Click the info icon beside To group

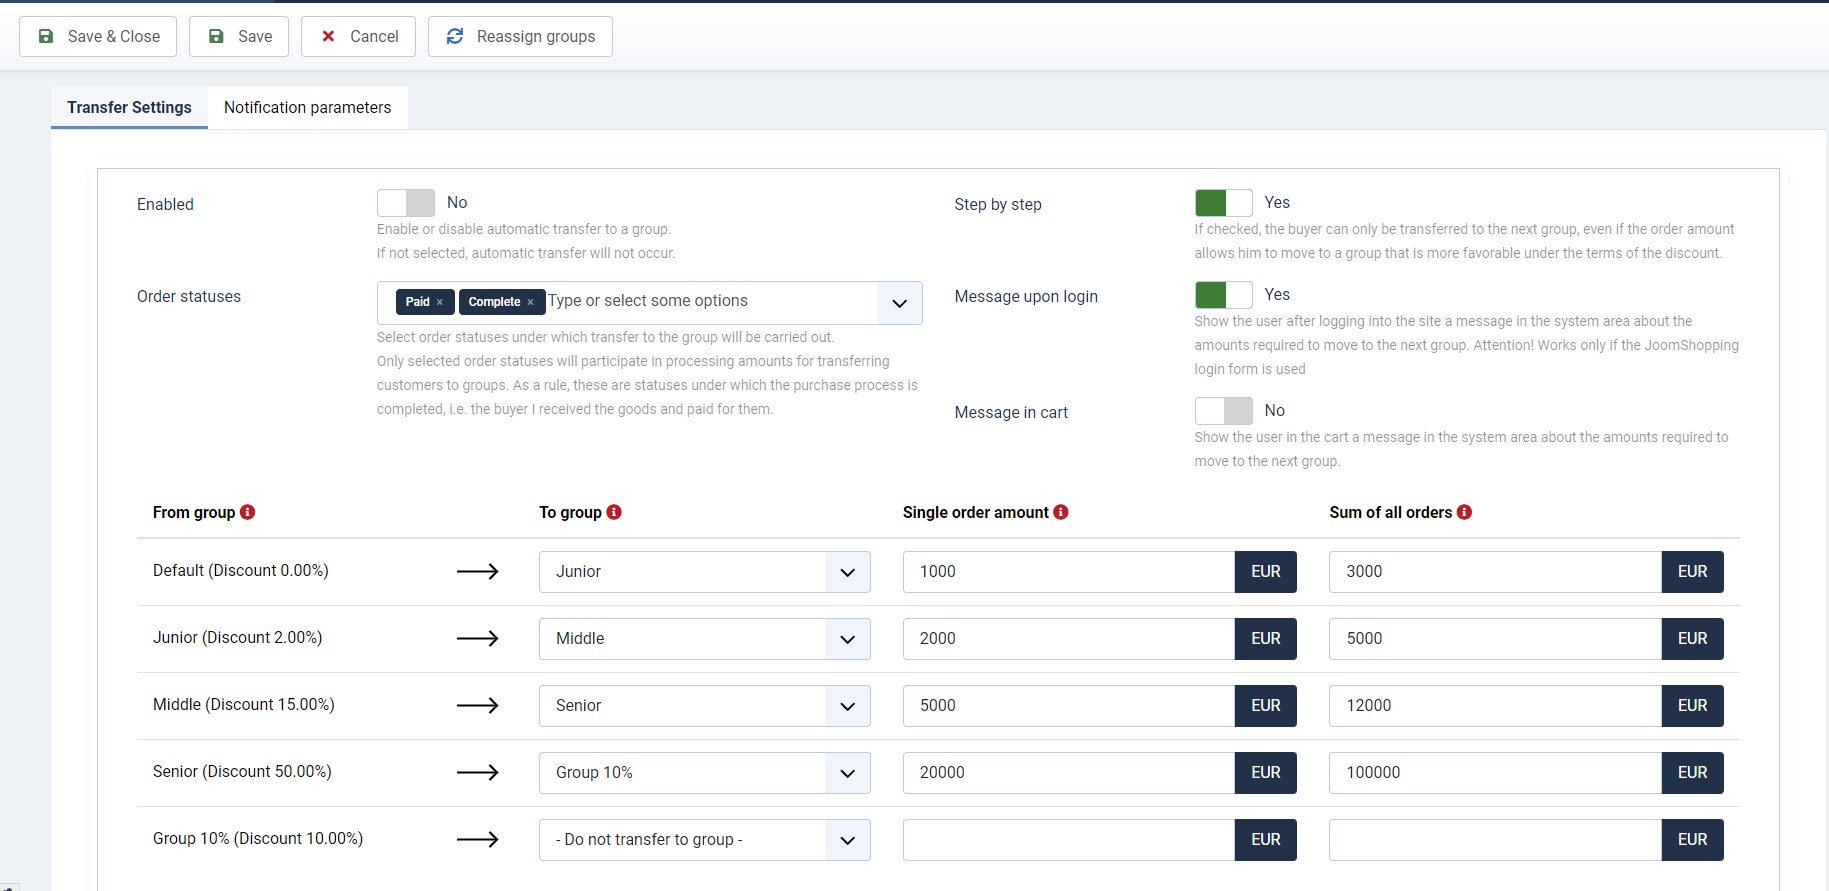click(614, 512)
